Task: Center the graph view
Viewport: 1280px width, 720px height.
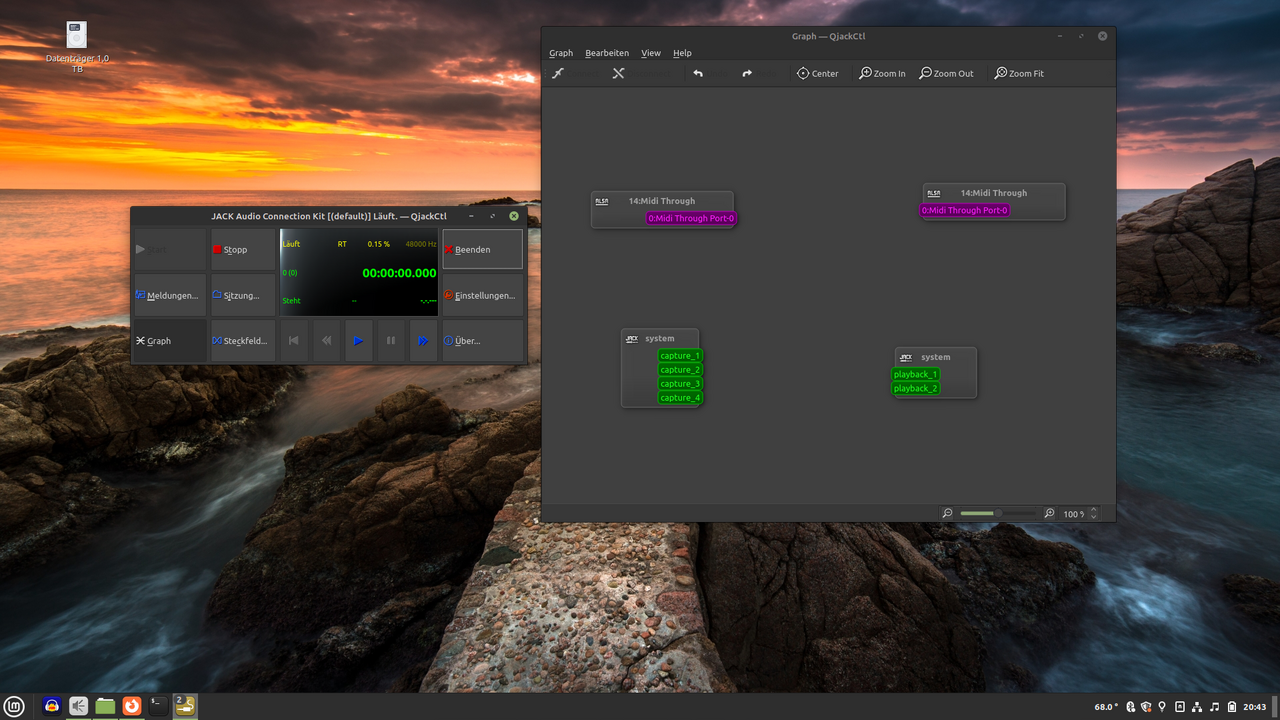Action: 817,73
